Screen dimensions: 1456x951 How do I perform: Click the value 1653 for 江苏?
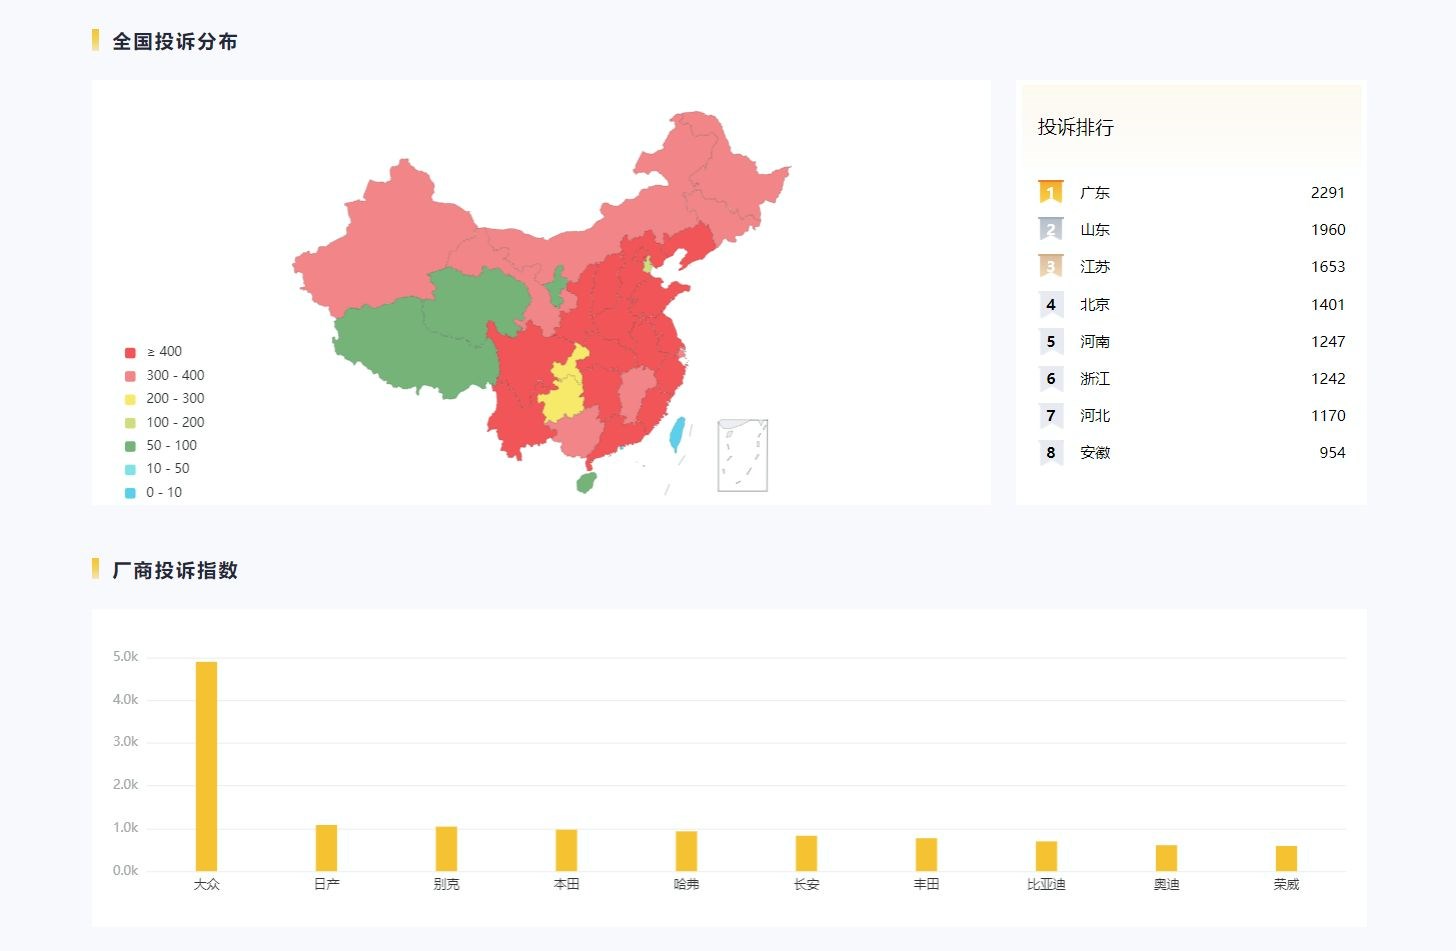pyautogui.click(x=1328, y=266)
